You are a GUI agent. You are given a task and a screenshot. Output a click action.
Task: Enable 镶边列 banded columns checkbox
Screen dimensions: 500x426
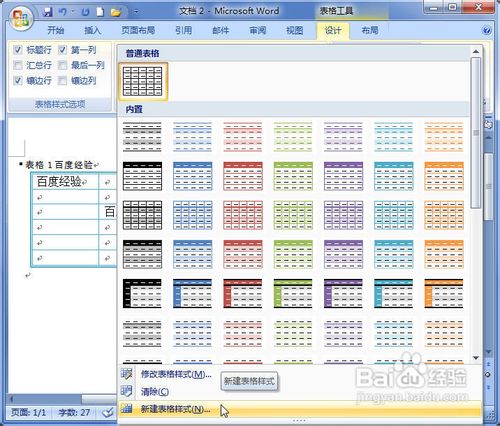62,80
